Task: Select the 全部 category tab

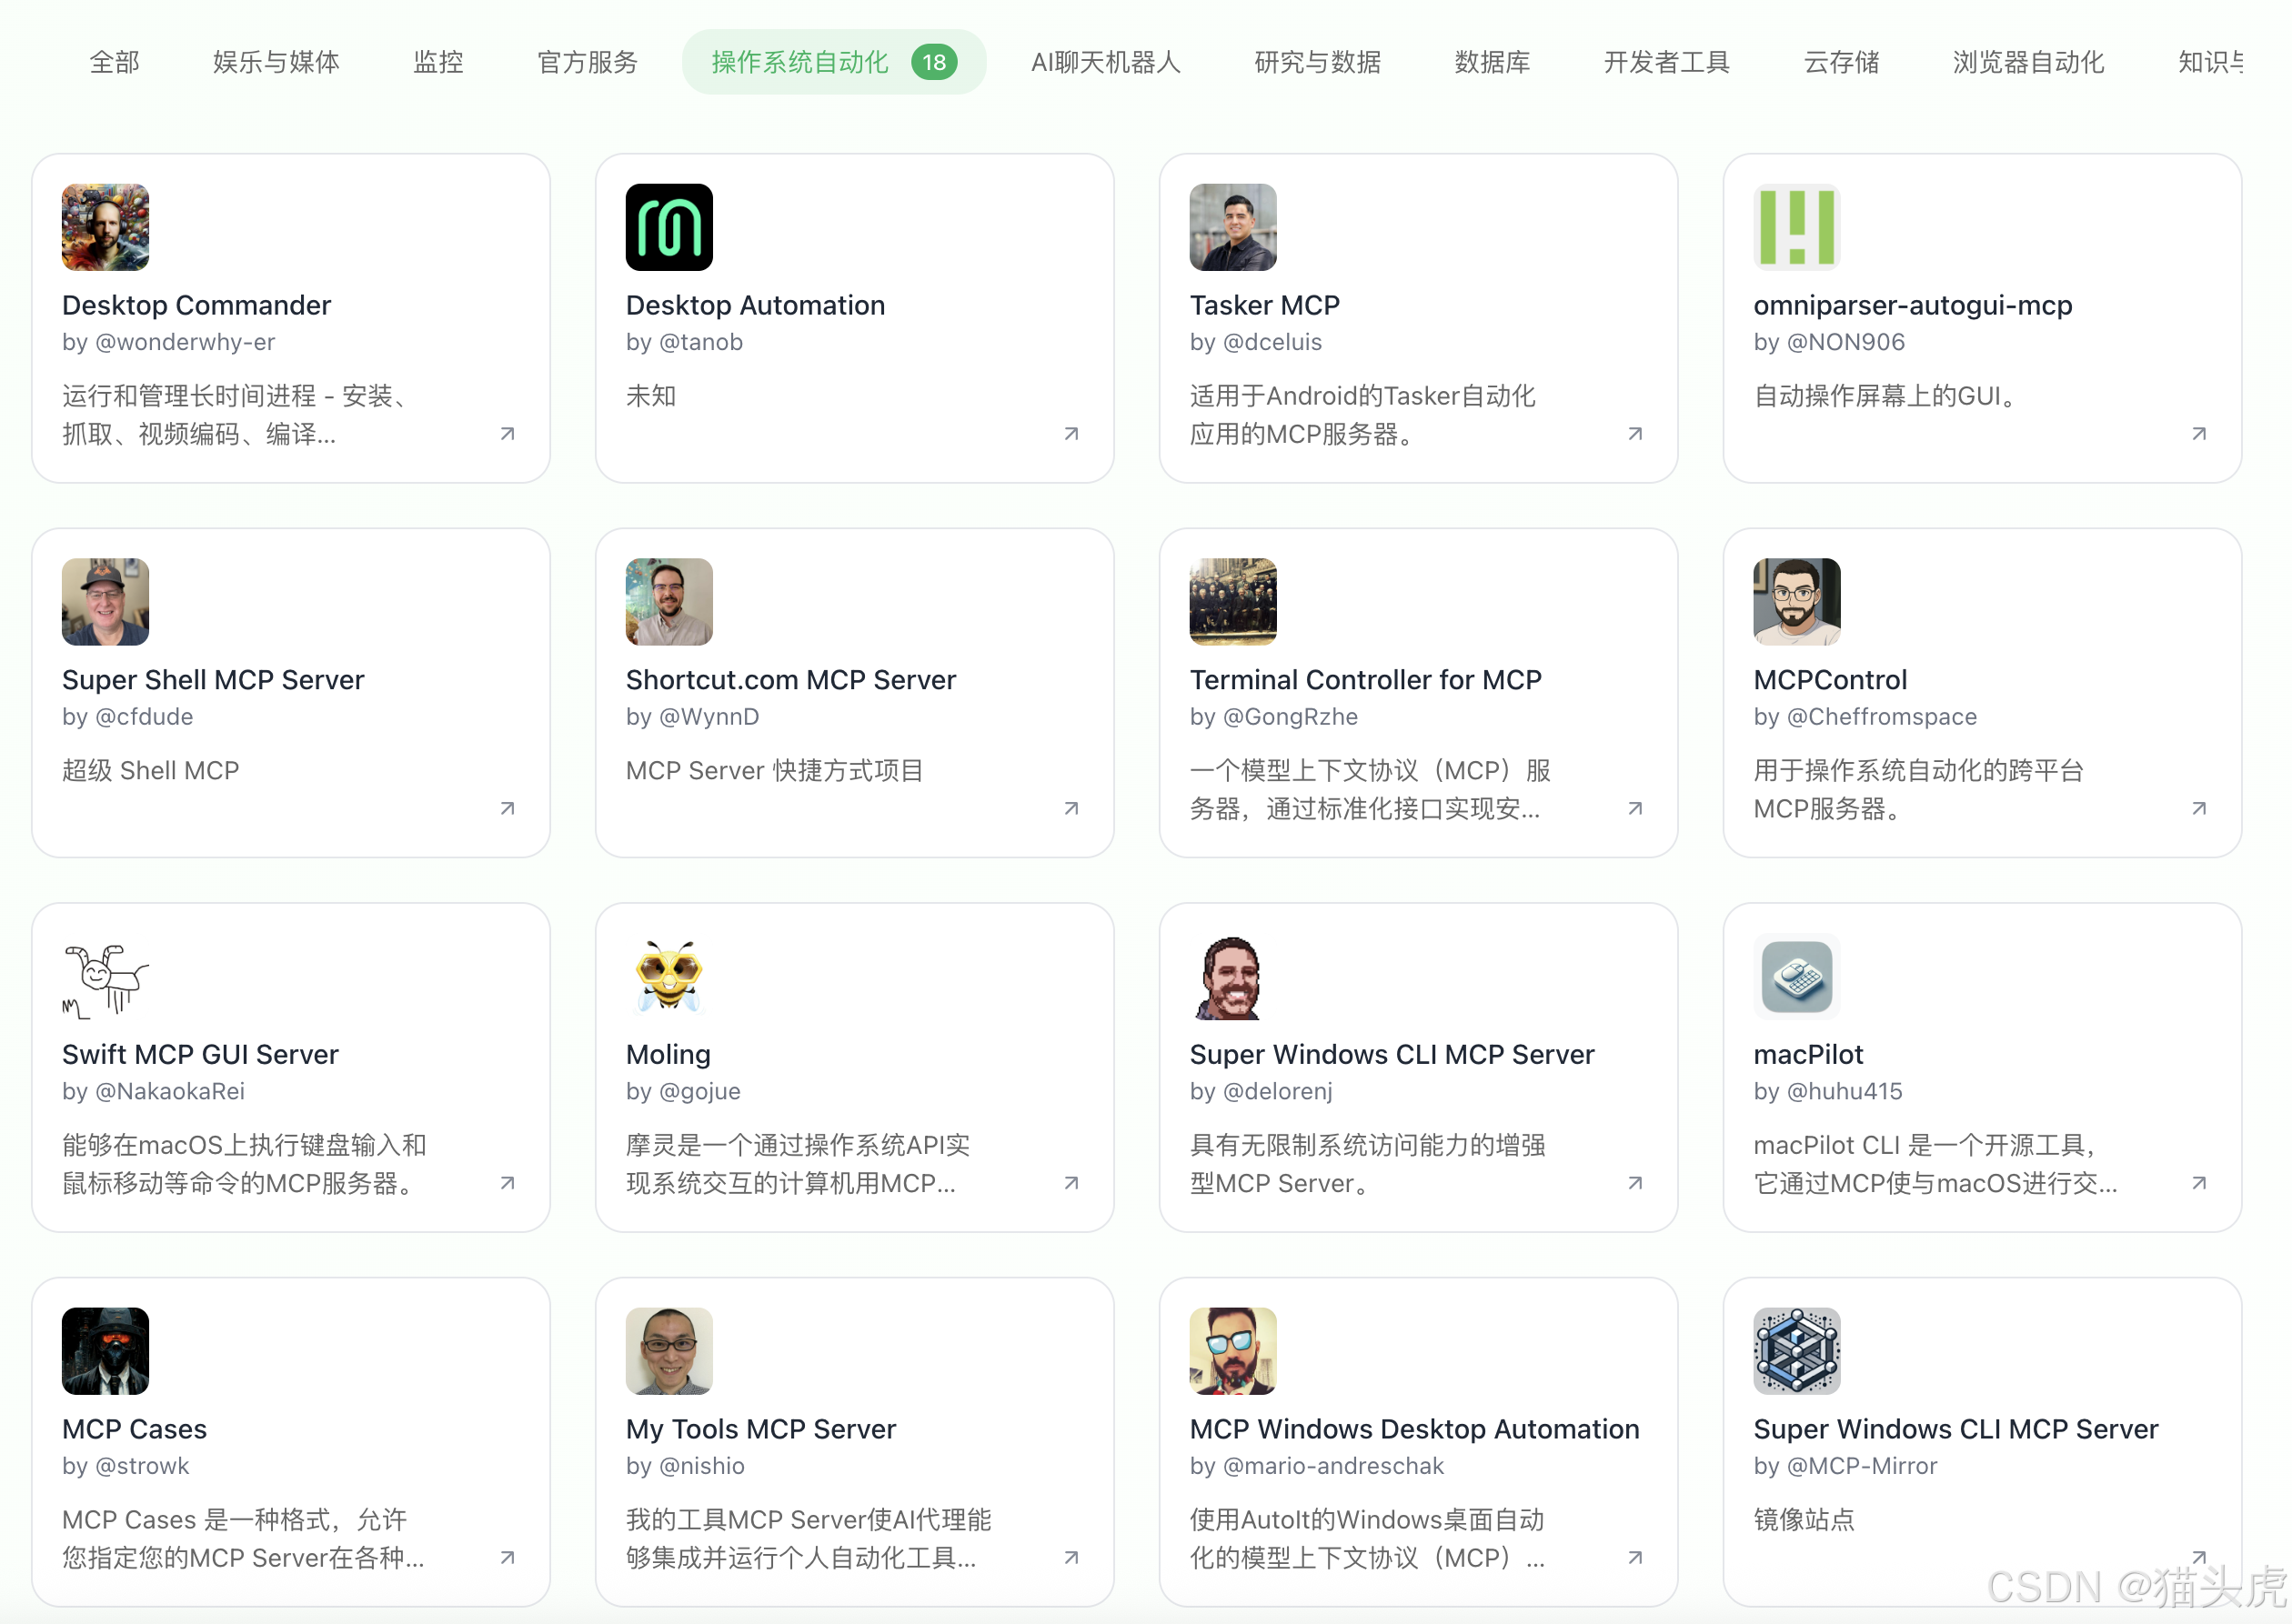Action: (x=114, y=62)
